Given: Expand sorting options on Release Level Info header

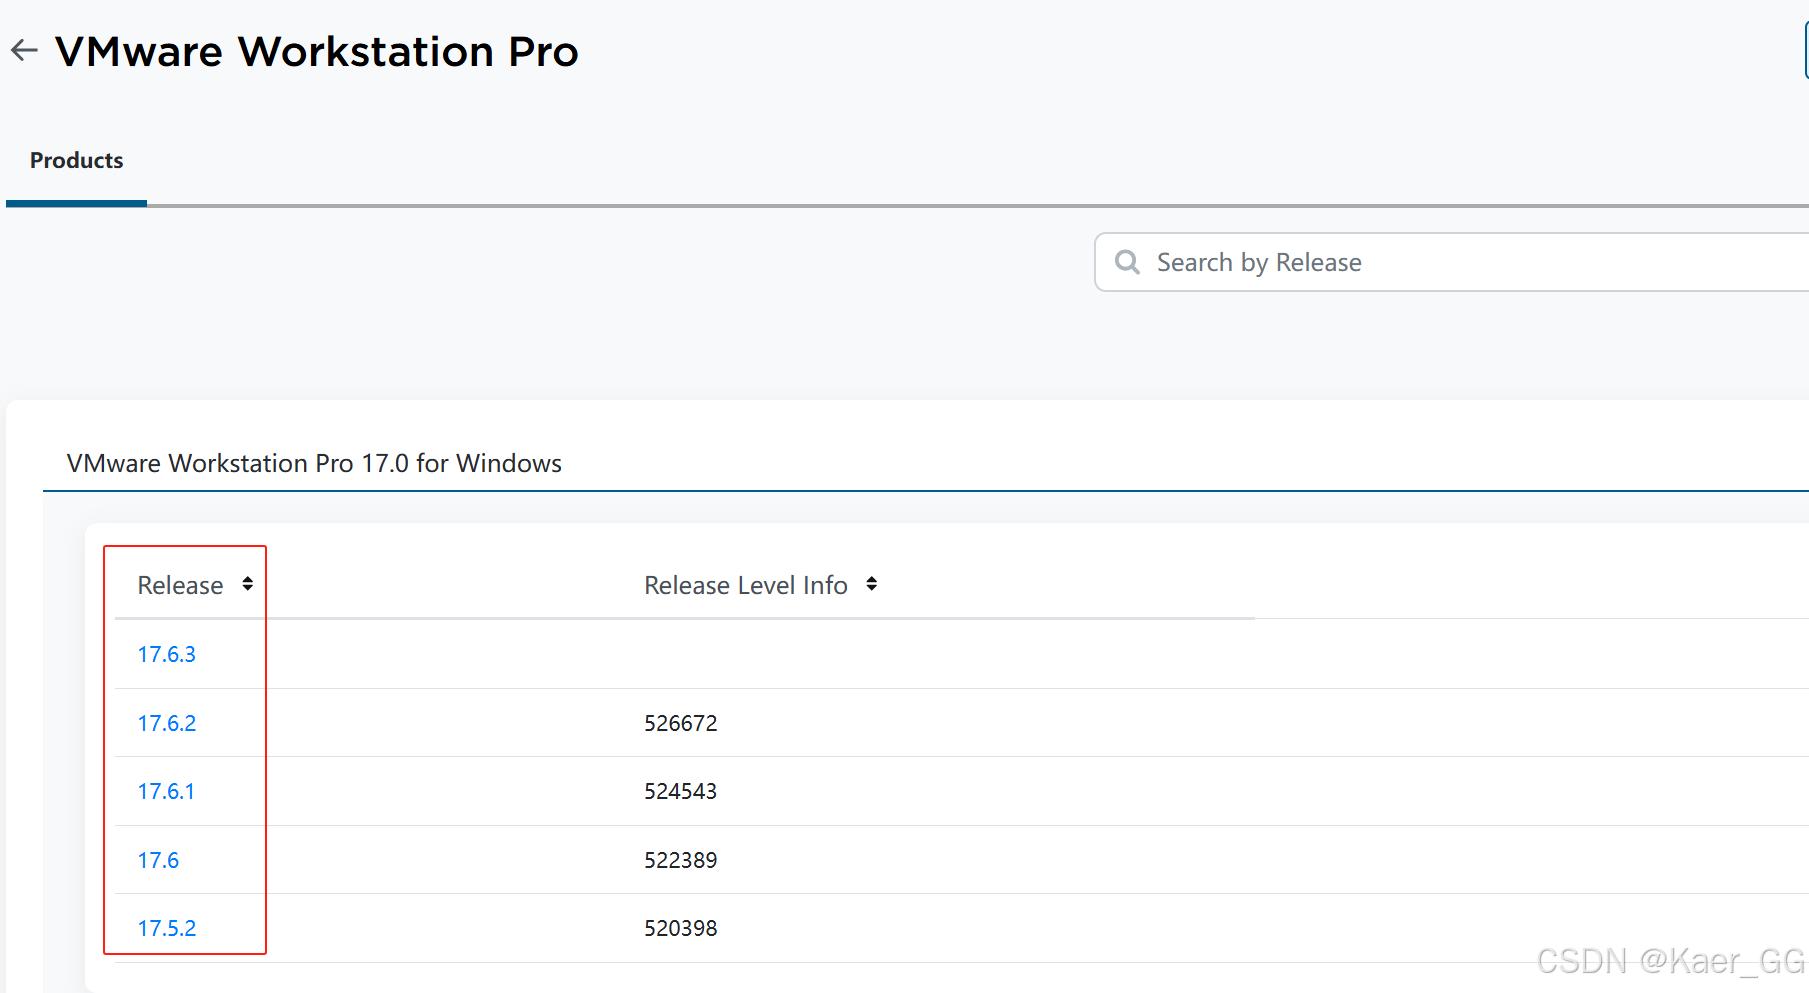Looking at the screenshot, I should (872, 584).
